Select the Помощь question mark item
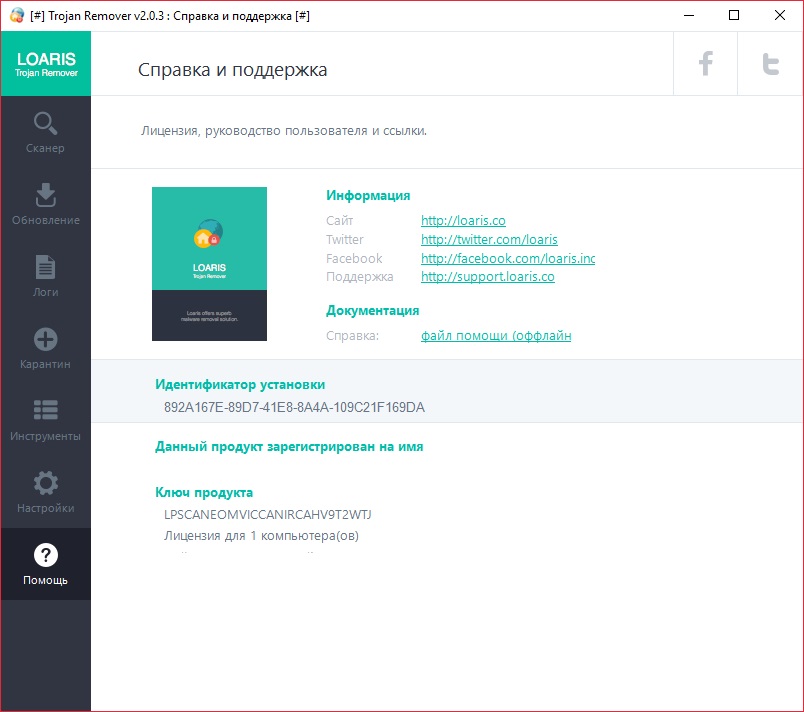 tap(46, 564)
